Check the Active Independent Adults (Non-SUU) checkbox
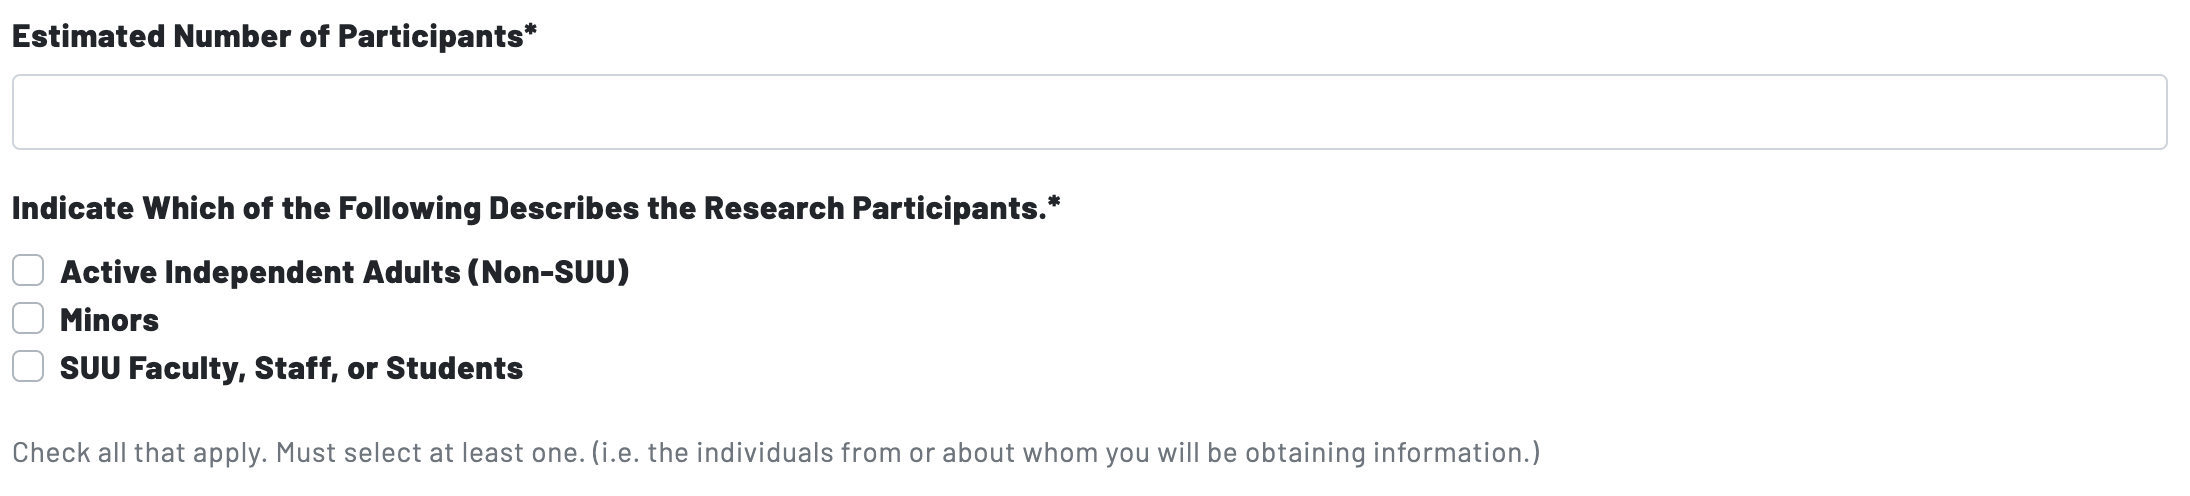This screenshot has height=496, width=2190. pos(28,270)
